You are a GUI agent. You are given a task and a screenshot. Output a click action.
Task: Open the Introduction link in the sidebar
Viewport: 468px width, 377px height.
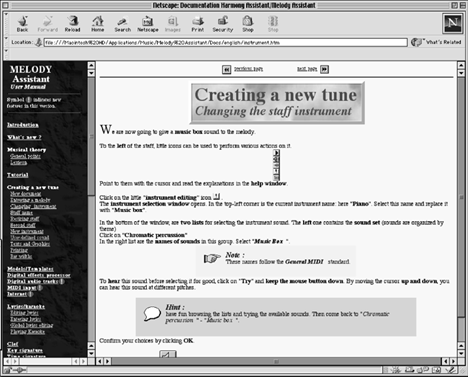click(x=23, y=125)
